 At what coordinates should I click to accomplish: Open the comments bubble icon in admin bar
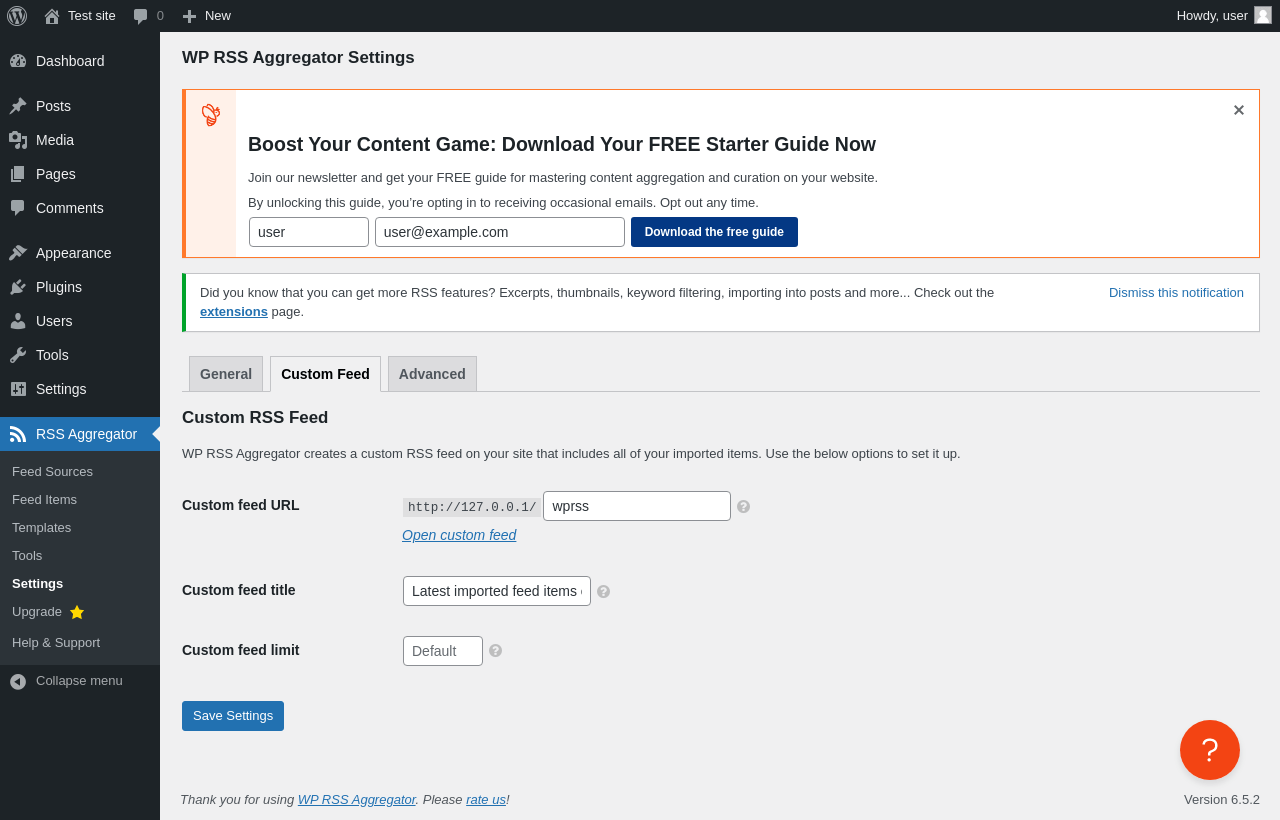(x=141, y=16)
